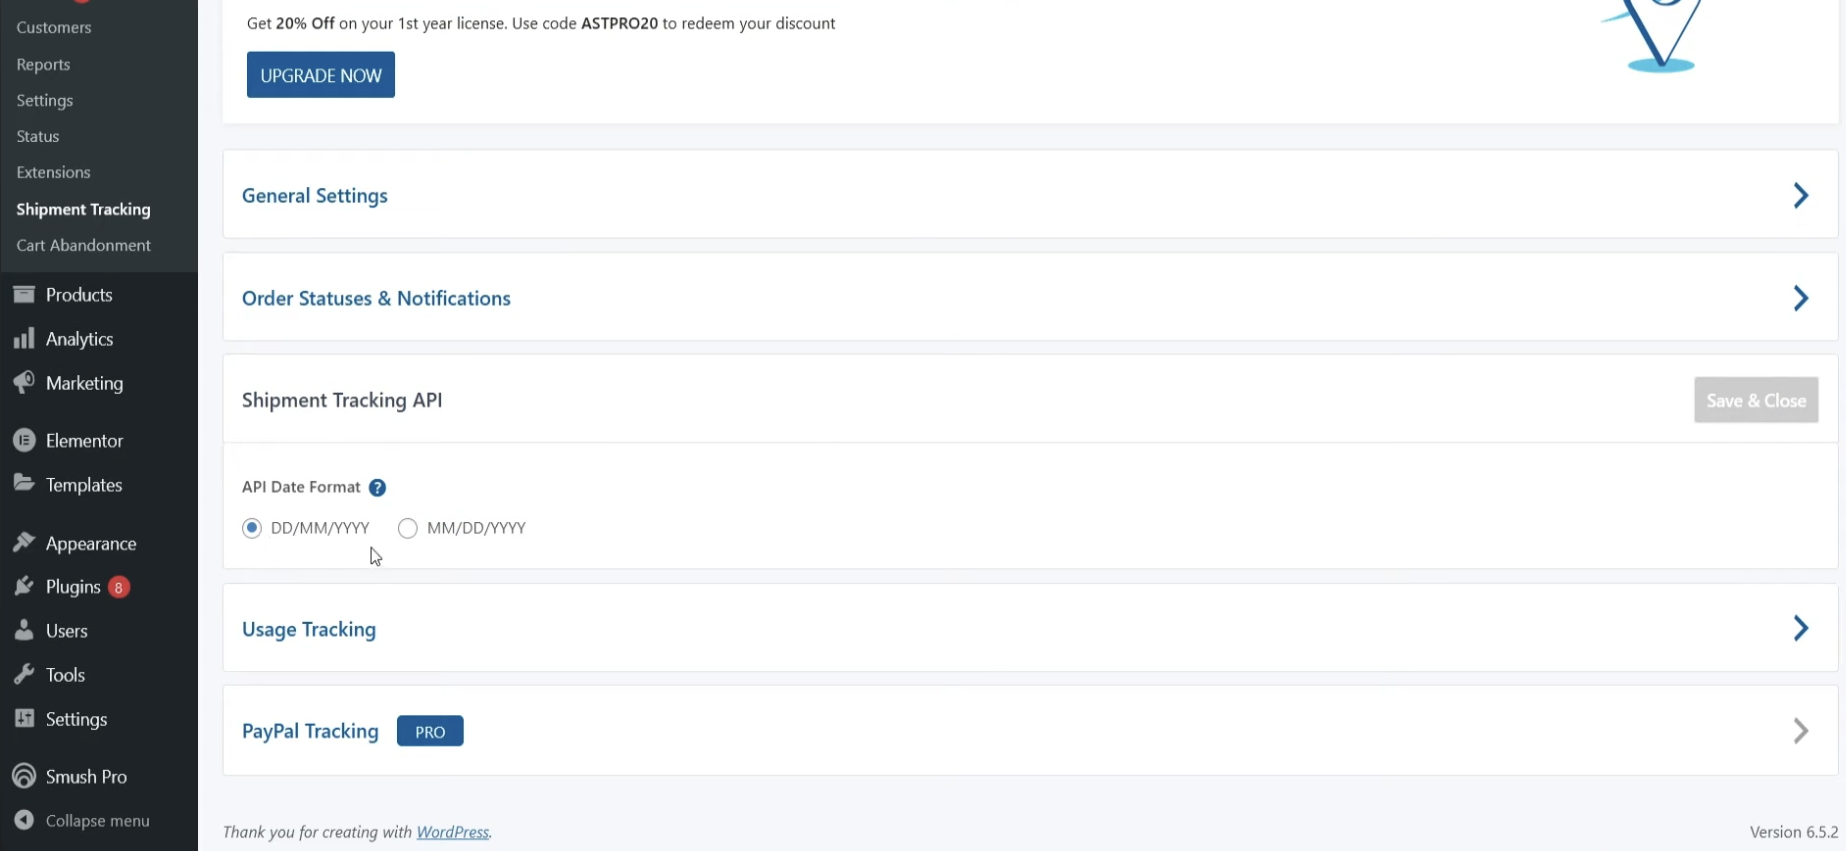Click the Analytics bar chart icon
This screenshot has width=1846, height=851.
pos(24,338)
